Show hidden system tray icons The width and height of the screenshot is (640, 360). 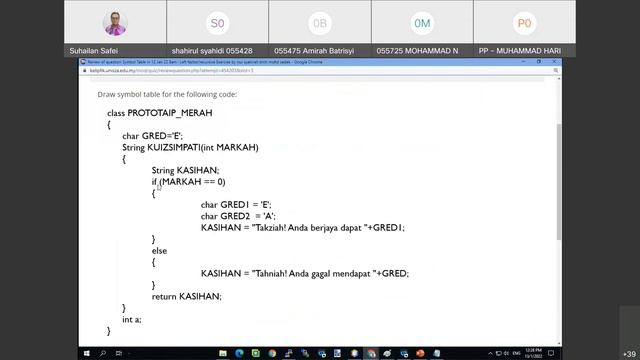pos(490,353)
